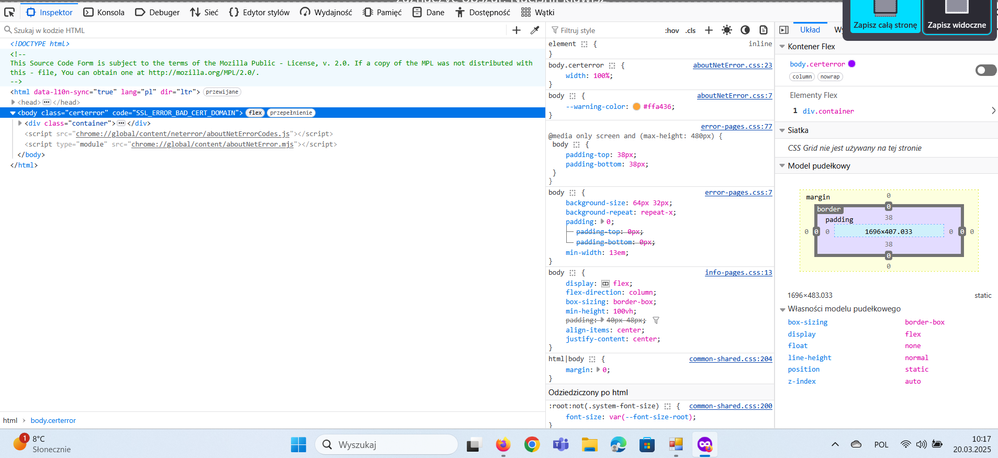Toggle the .cls classes panel
The width and height of the screenshot is (998, 458).
point(691,30)
